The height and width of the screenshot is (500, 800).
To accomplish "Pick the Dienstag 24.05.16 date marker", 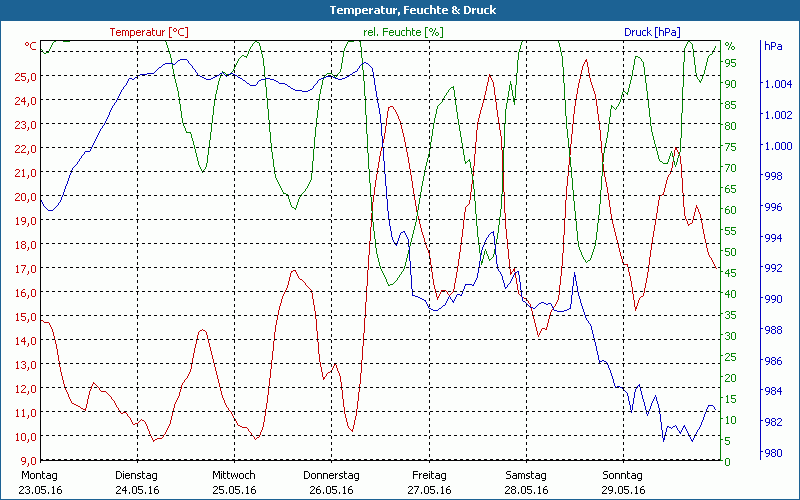I will 137,482.
